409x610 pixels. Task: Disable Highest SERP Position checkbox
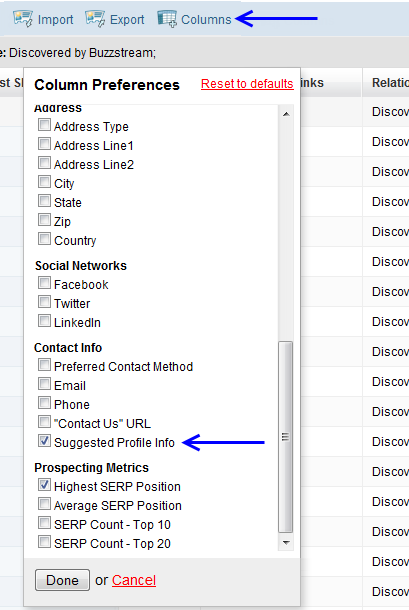tap(44, 485)
